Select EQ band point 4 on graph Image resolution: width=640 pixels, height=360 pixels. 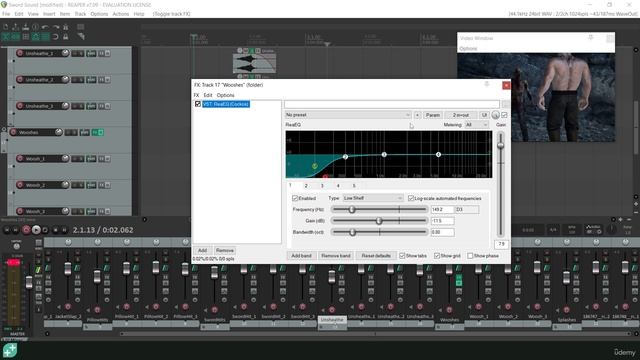coord(438,155)
